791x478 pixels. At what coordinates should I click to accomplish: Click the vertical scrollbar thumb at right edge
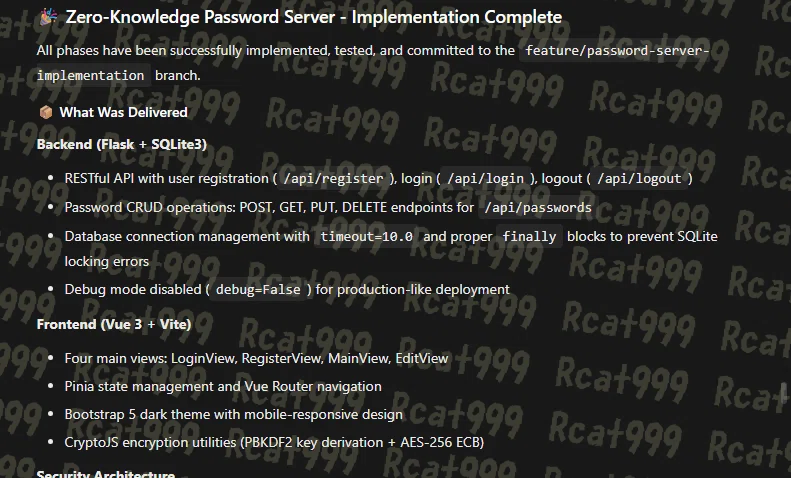pos(784,393)
